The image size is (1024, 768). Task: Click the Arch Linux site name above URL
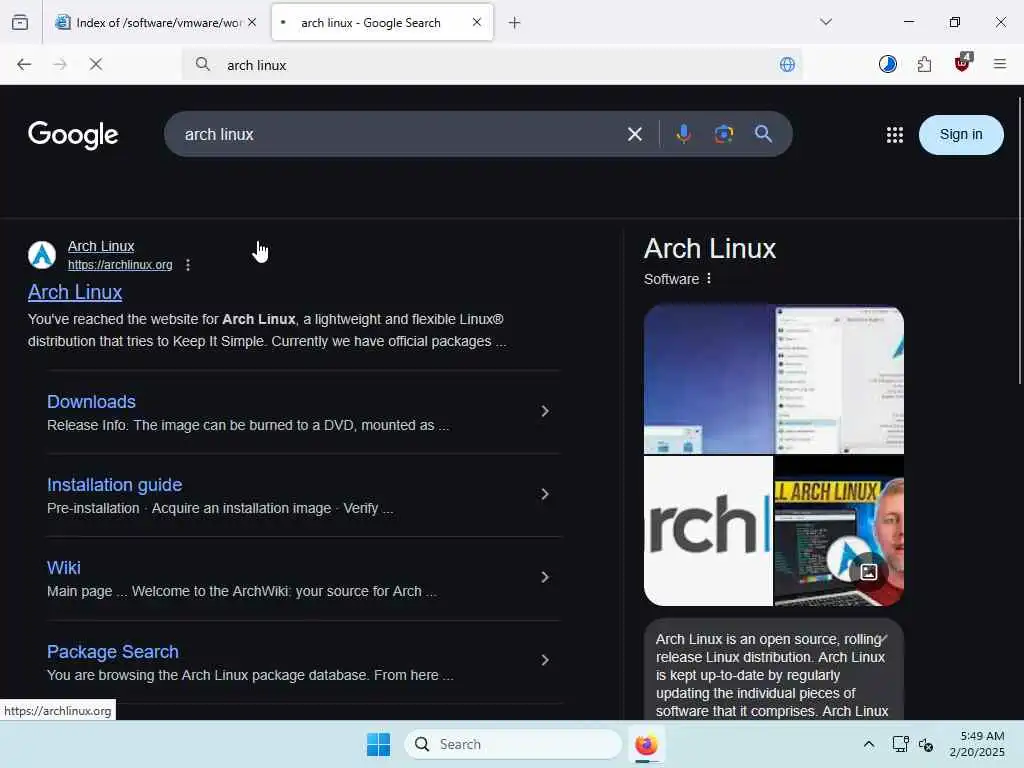[x=101, y=246]
